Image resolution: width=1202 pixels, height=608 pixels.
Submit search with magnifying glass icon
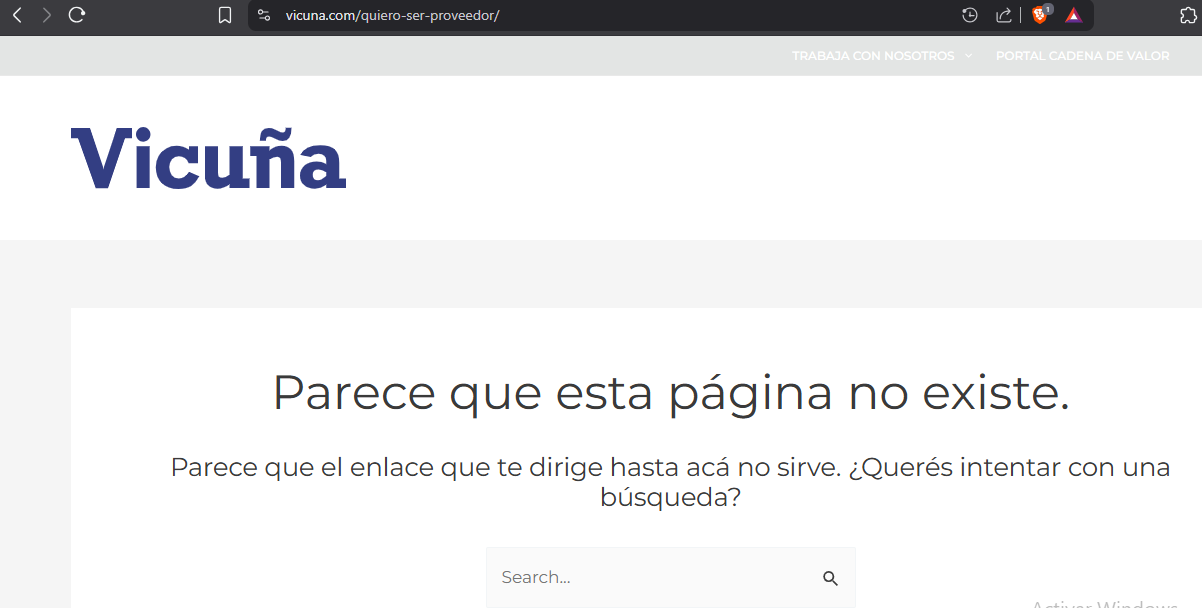pos(830,578)
